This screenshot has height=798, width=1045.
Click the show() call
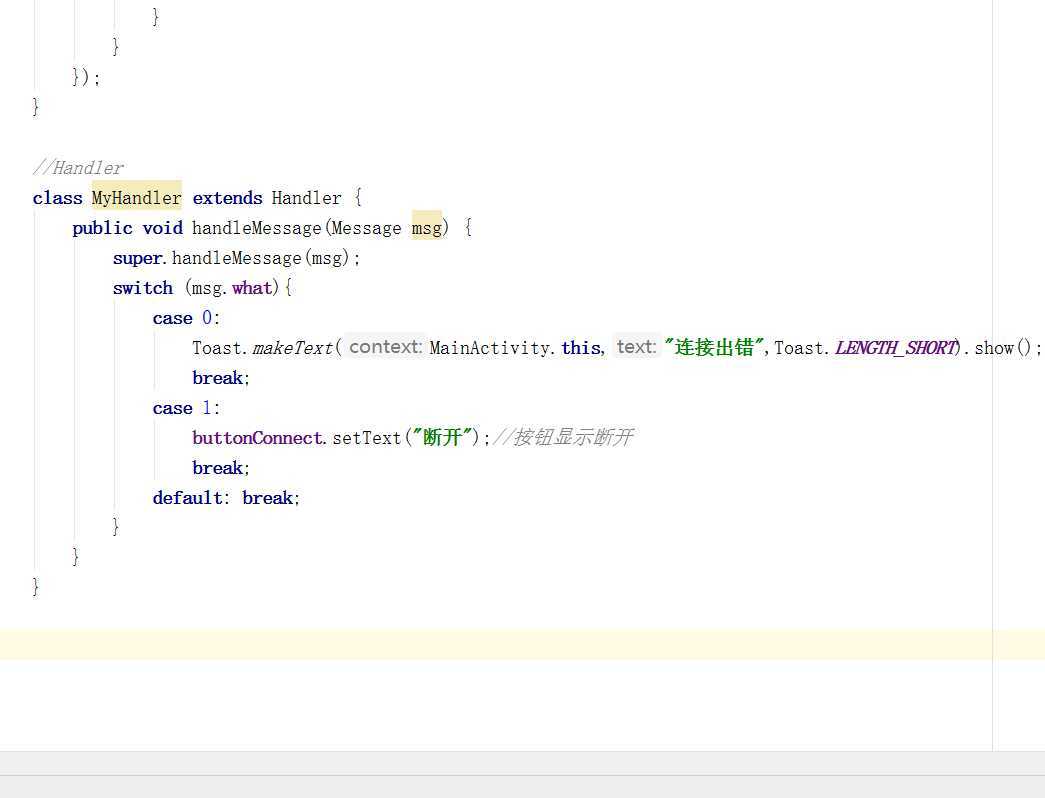pos(1002,348)
